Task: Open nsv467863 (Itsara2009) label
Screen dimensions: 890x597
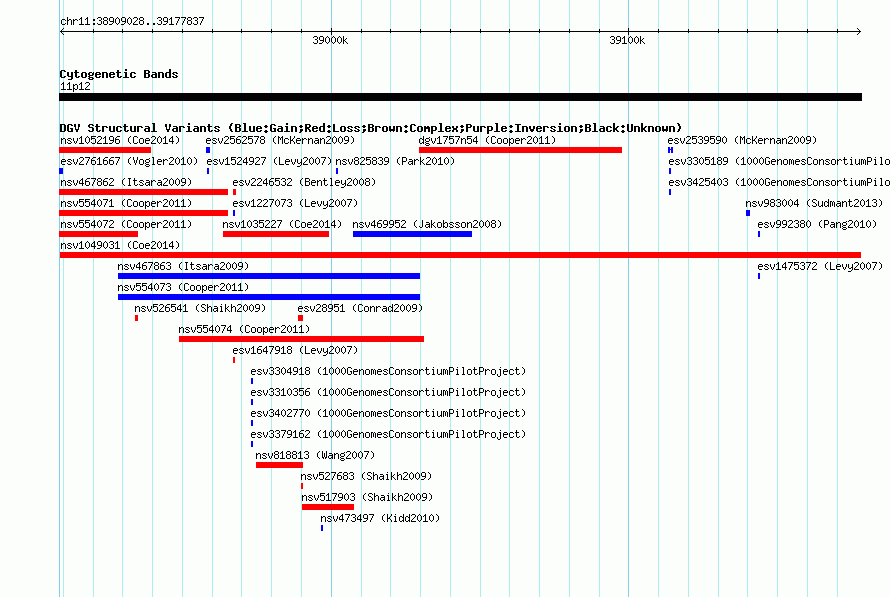Action: click(x=183, y=266)
